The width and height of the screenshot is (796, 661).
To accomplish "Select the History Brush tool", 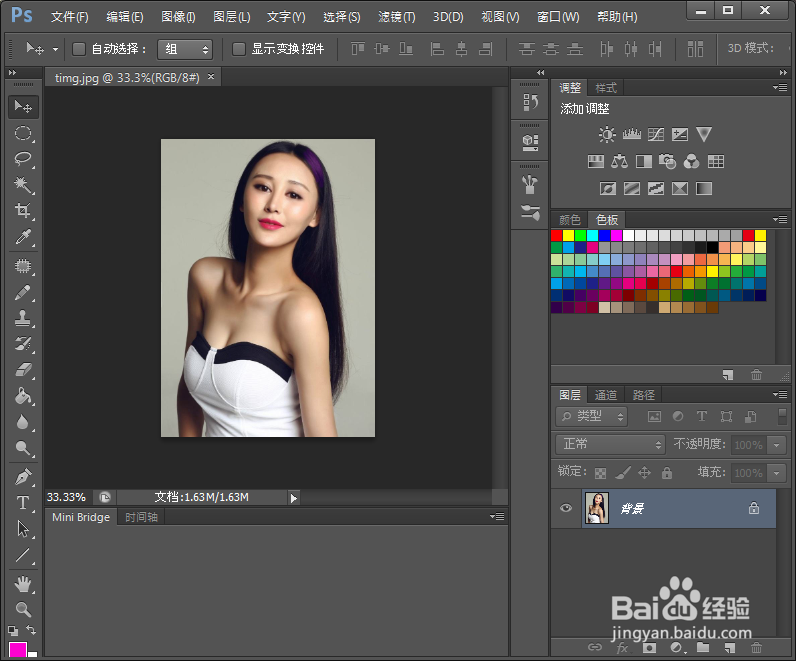I will (x=23, y=344).
